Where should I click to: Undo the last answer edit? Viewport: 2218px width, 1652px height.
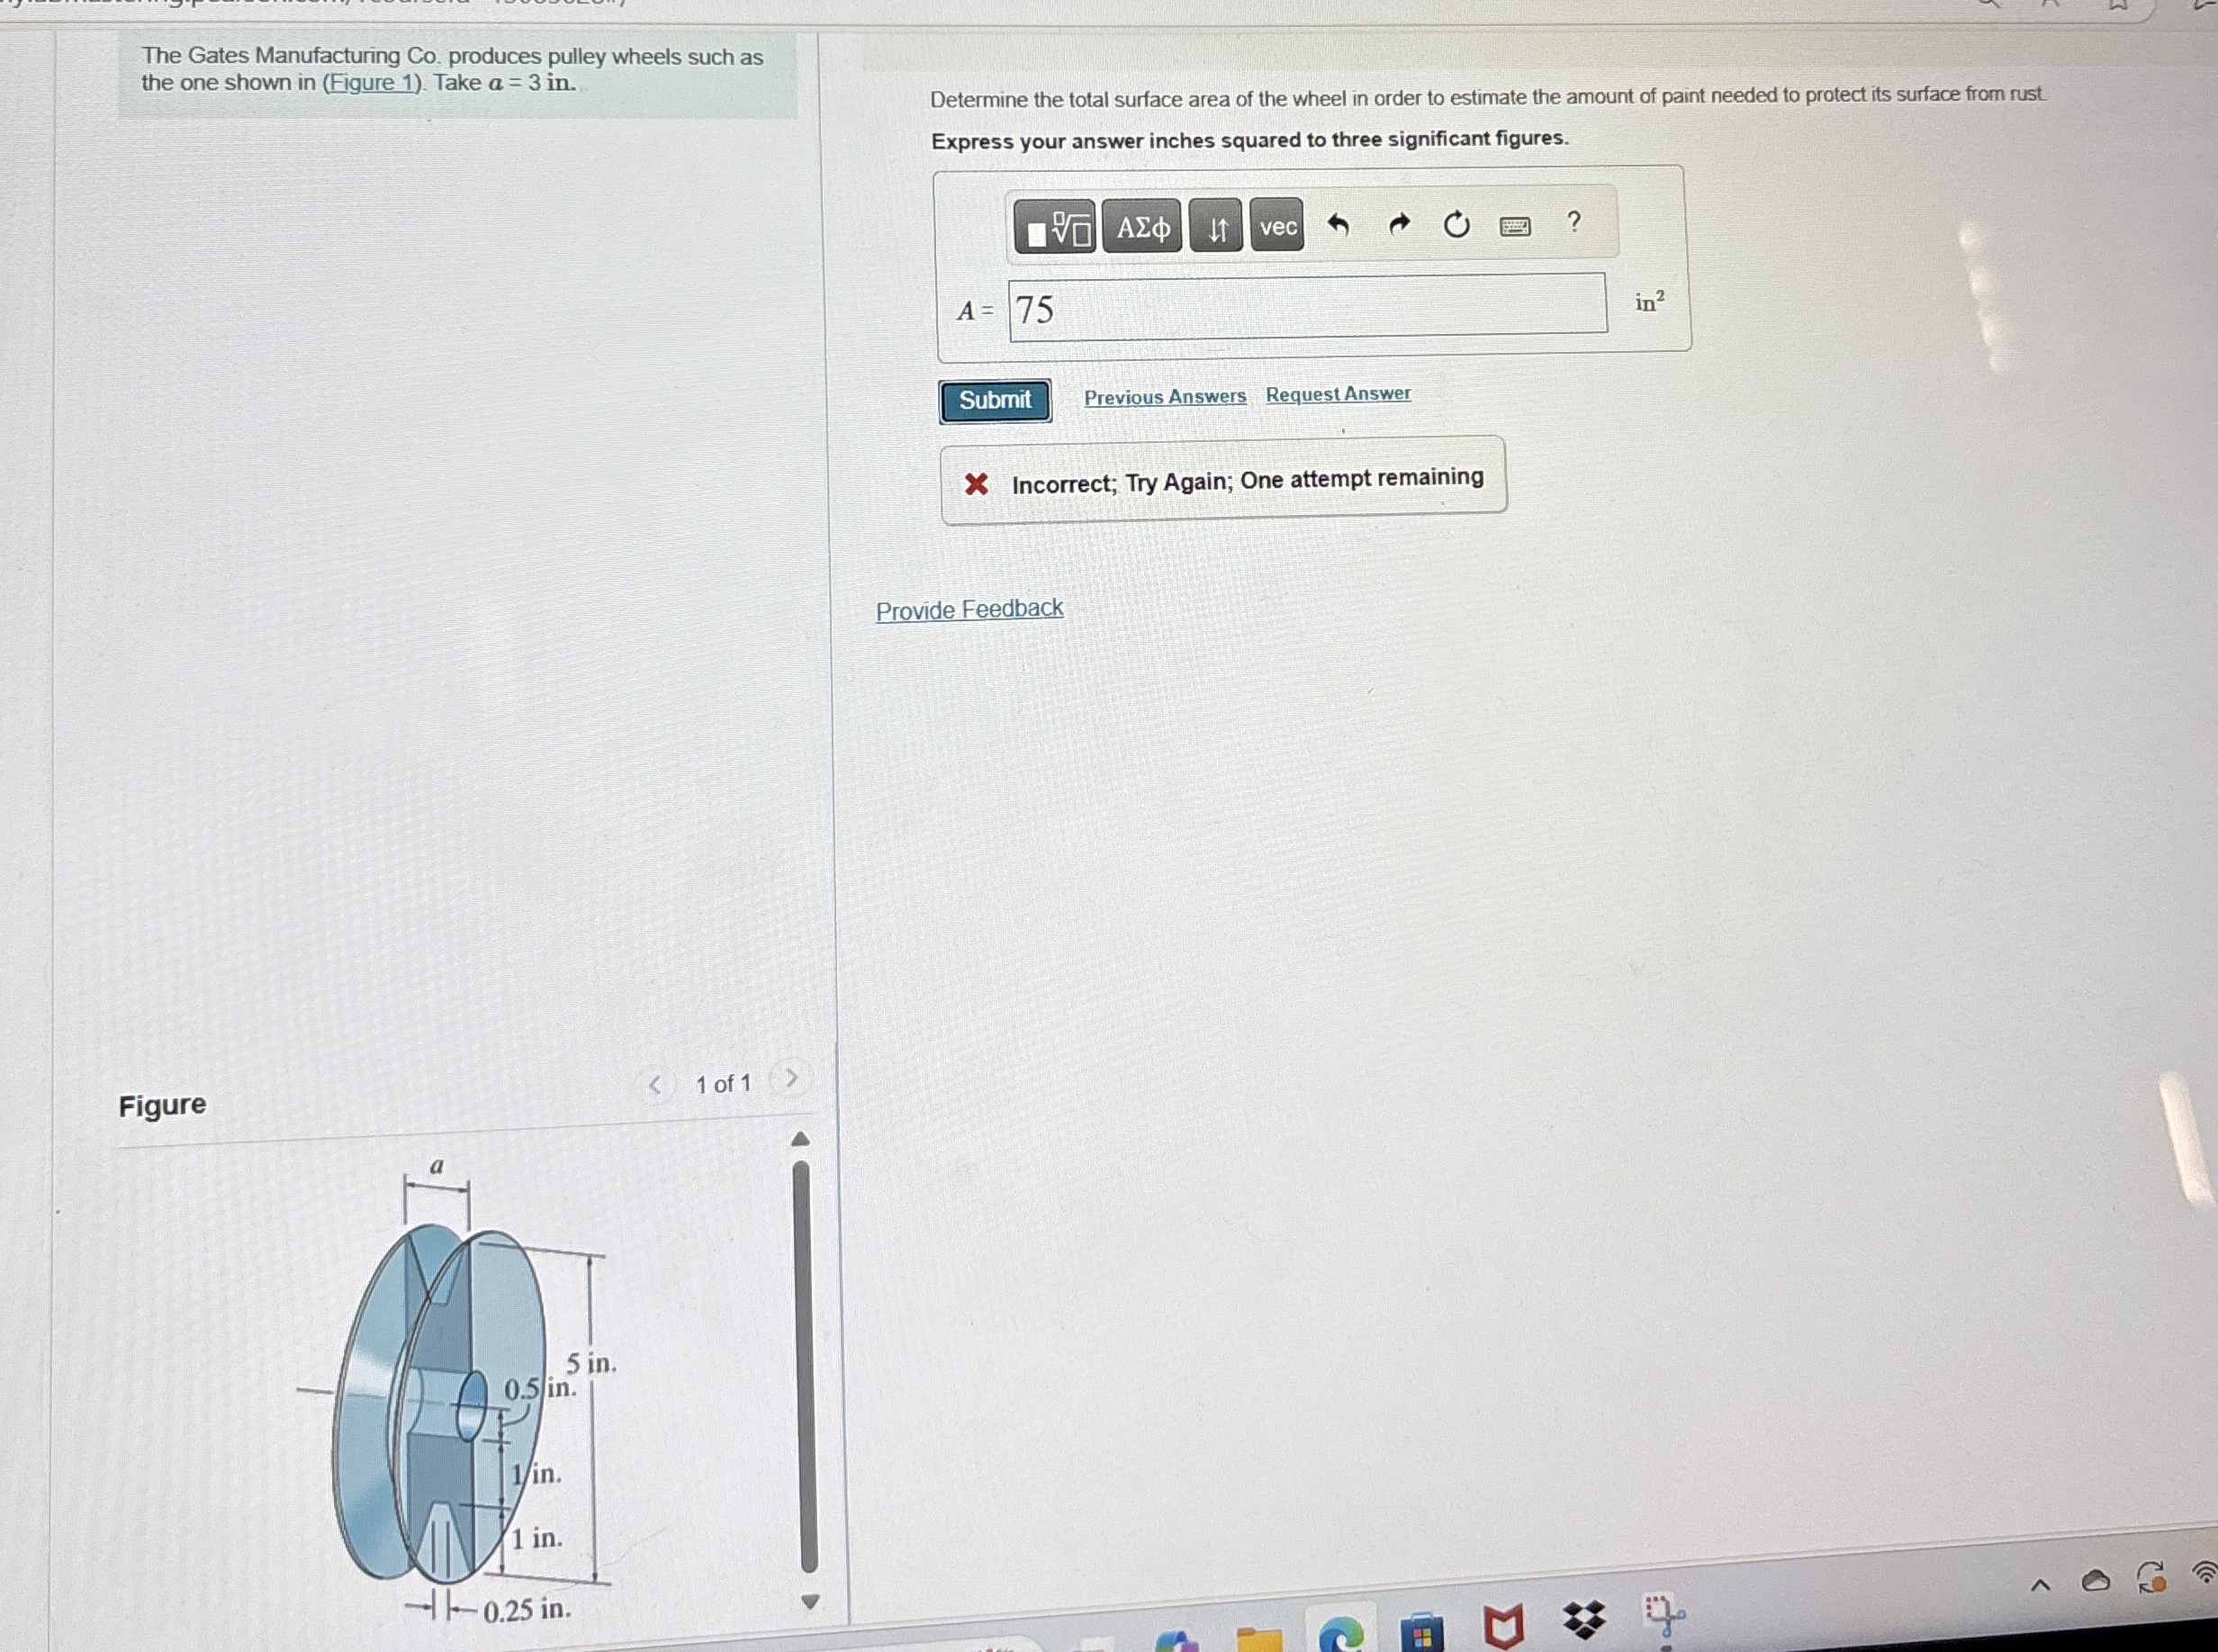(1338, 225)
